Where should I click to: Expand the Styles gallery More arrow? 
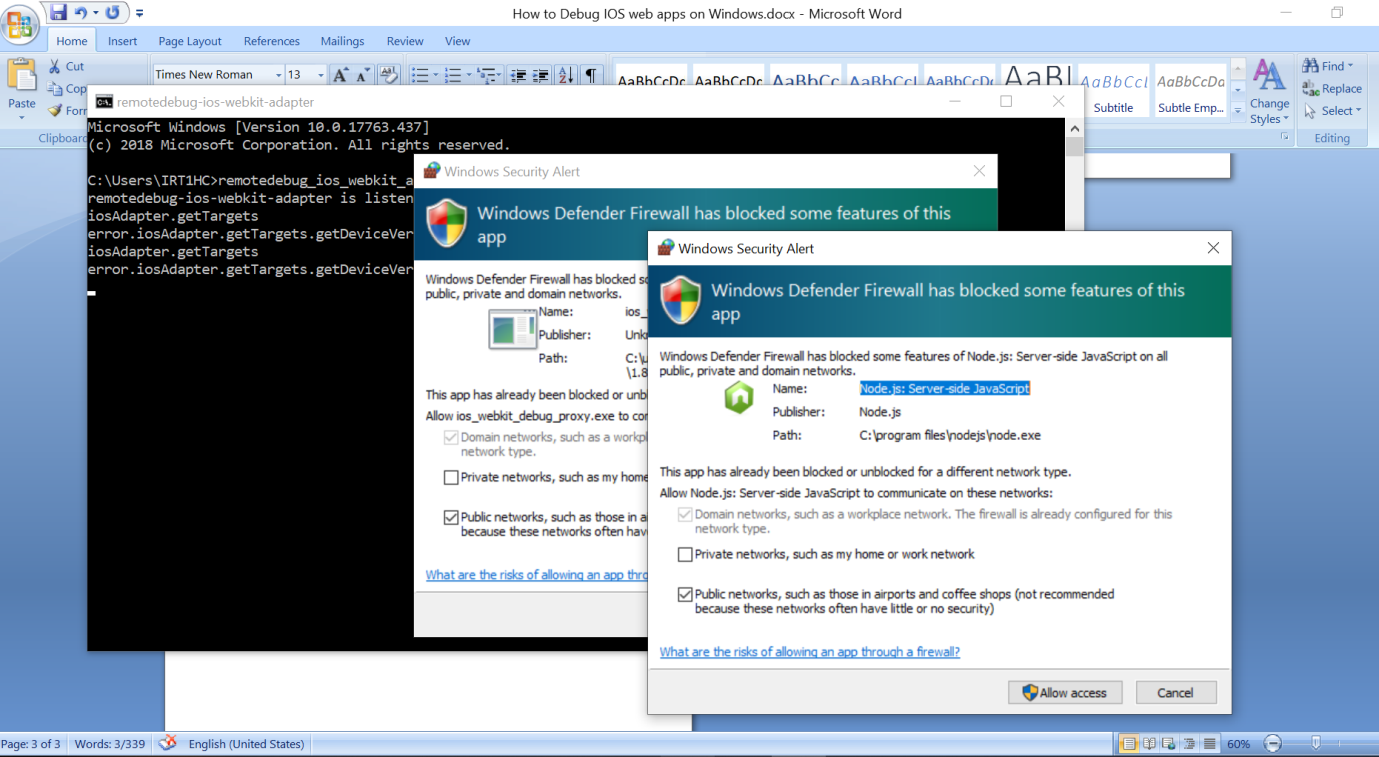(1238, 109)
